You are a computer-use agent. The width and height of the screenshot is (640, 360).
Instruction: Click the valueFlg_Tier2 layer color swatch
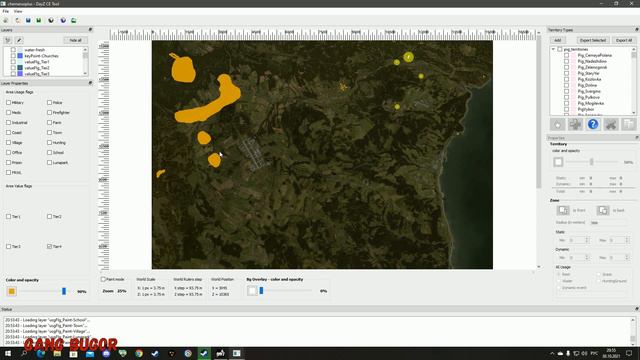[20, 68]
